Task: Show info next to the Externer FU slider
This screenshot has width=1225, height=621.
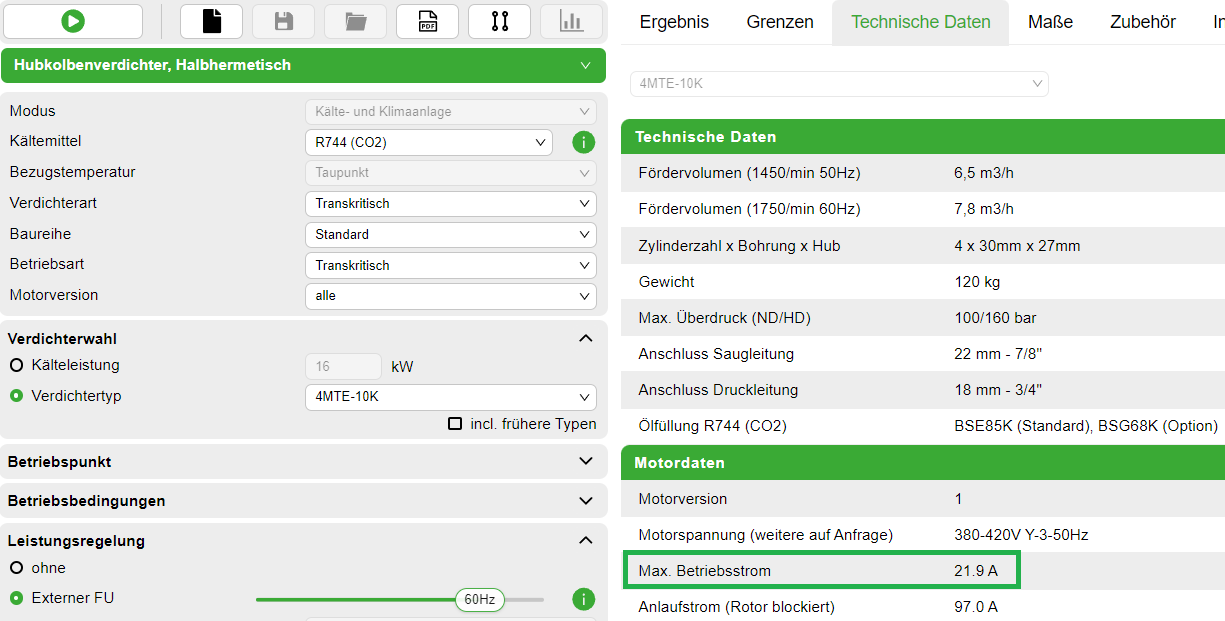Action: (583, 599)
